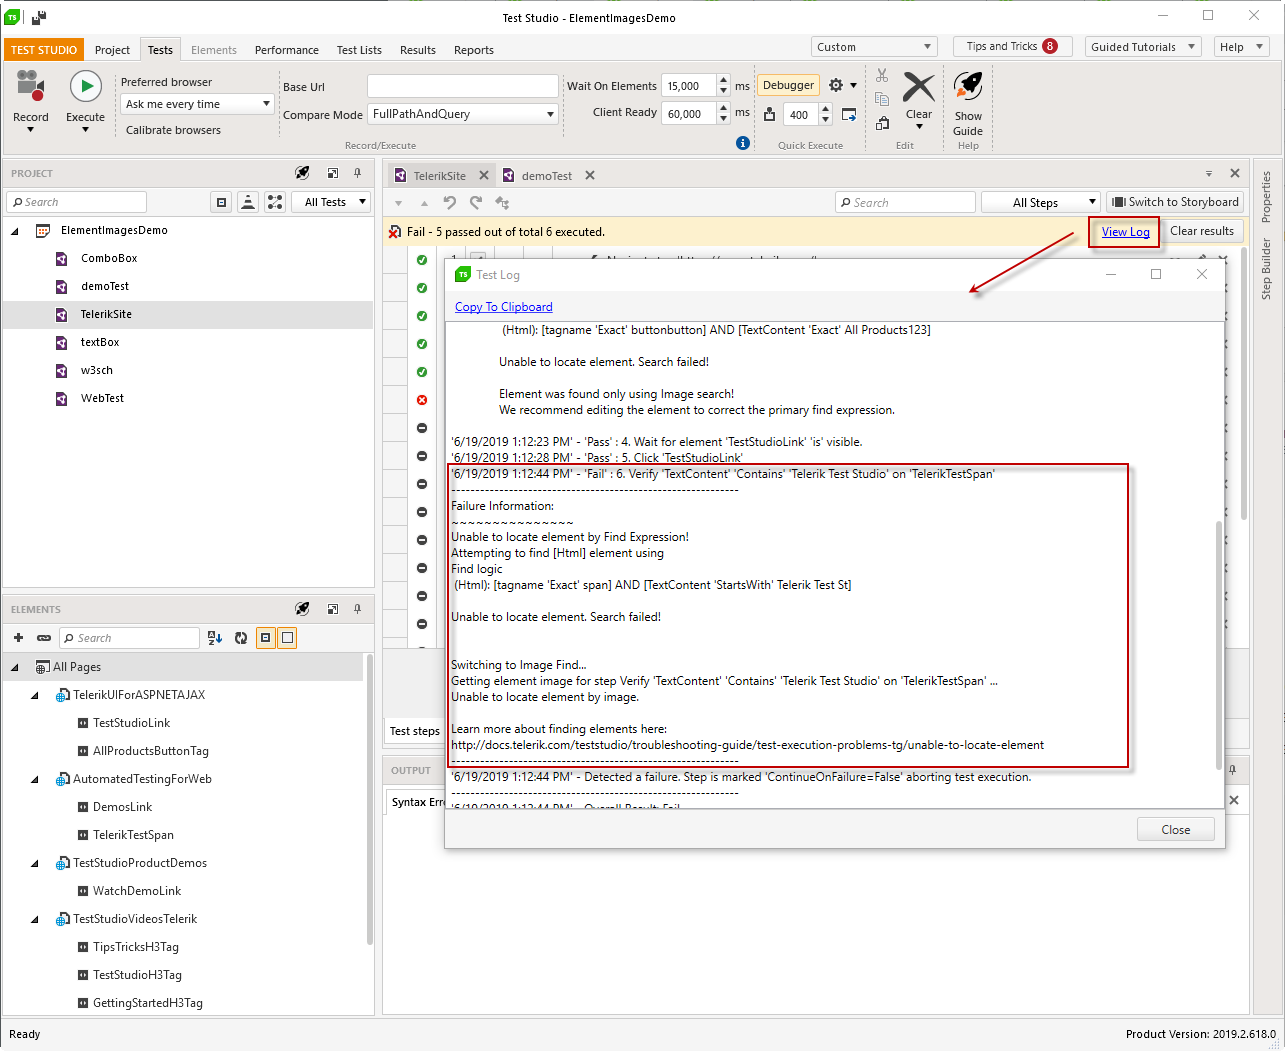The image size is (1285, 1051).
Task: Collapse all in Project toolbar
Action: click(x=222, y=202)
